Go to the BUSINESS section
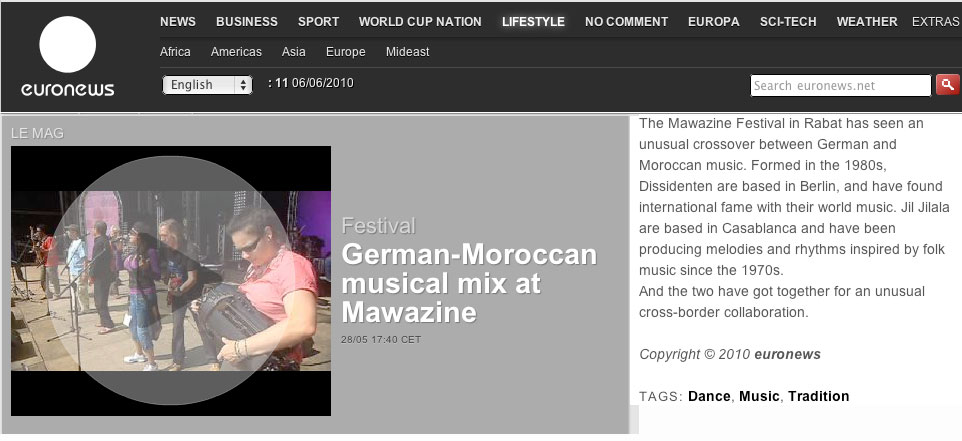The width and height of the screenshot is (962, 441). (247, 21)
